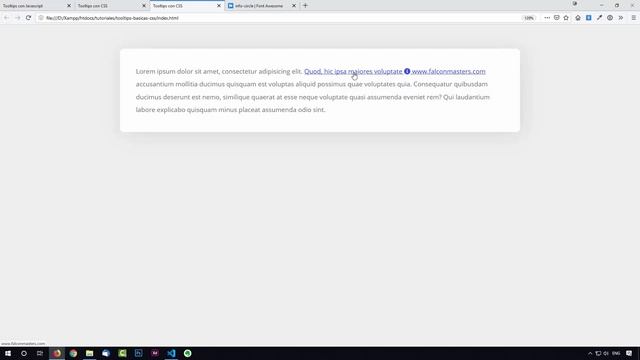Open the www.falconmasters.com link text

point(449,71)
